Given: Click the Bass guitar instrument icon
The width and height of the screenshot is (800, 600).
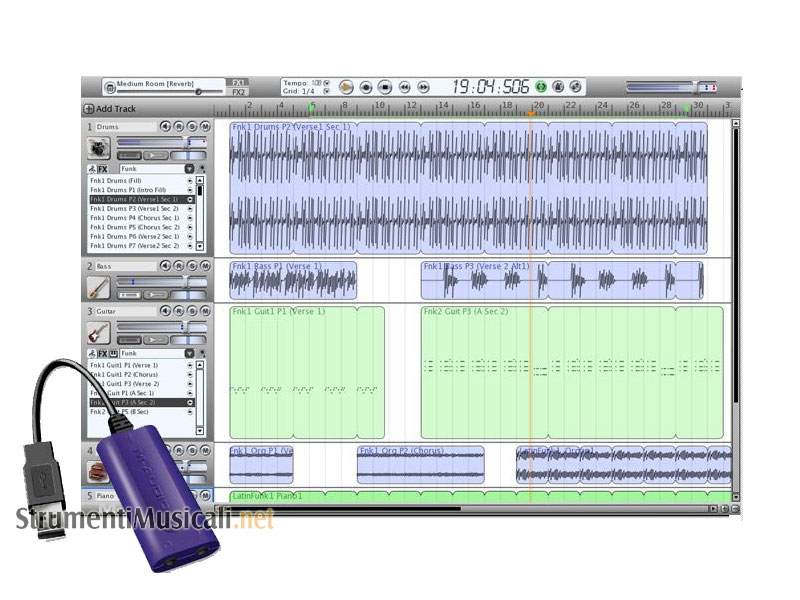Looking at the screenshot, I should tap(98, 287).
